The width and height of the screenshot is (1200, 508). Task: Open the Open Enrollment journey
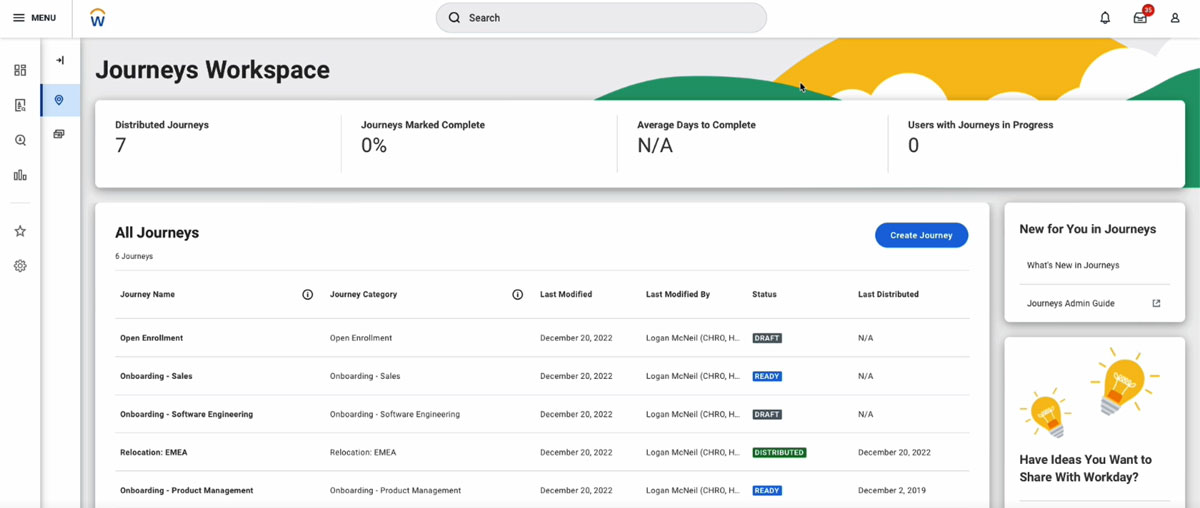point(152,338)
